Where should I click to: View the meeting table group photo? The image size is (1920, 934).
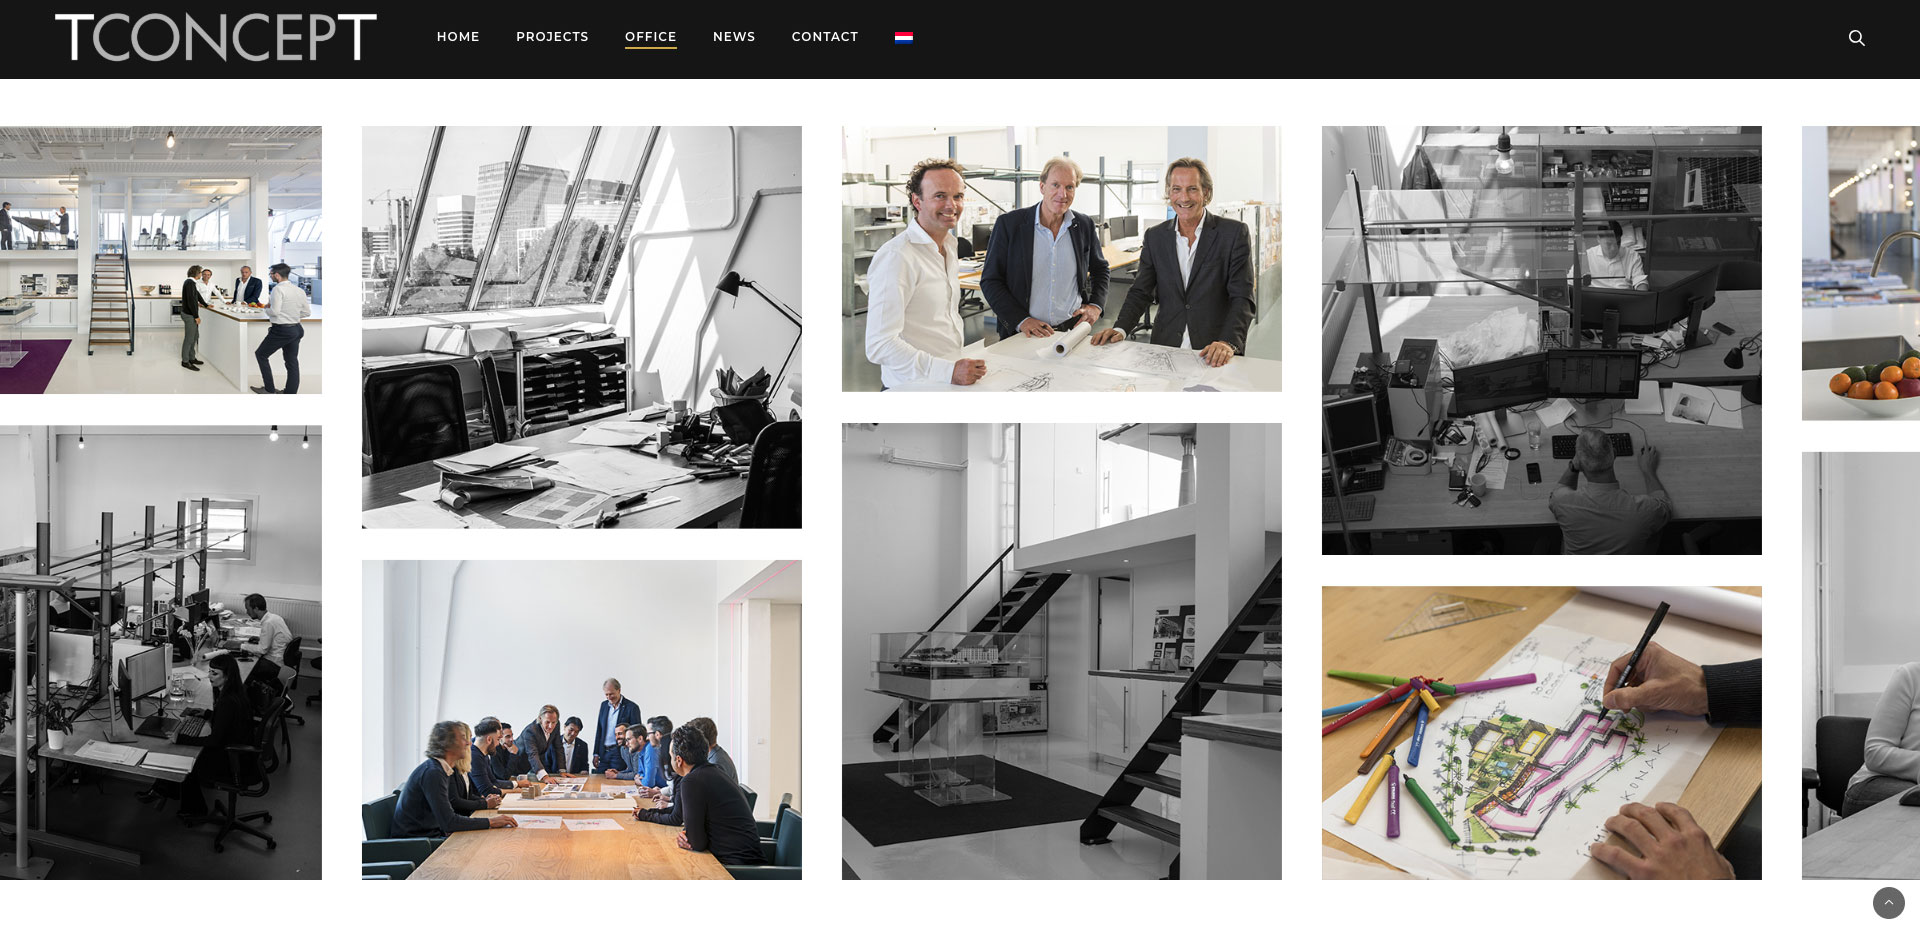[x=582, y=720]
